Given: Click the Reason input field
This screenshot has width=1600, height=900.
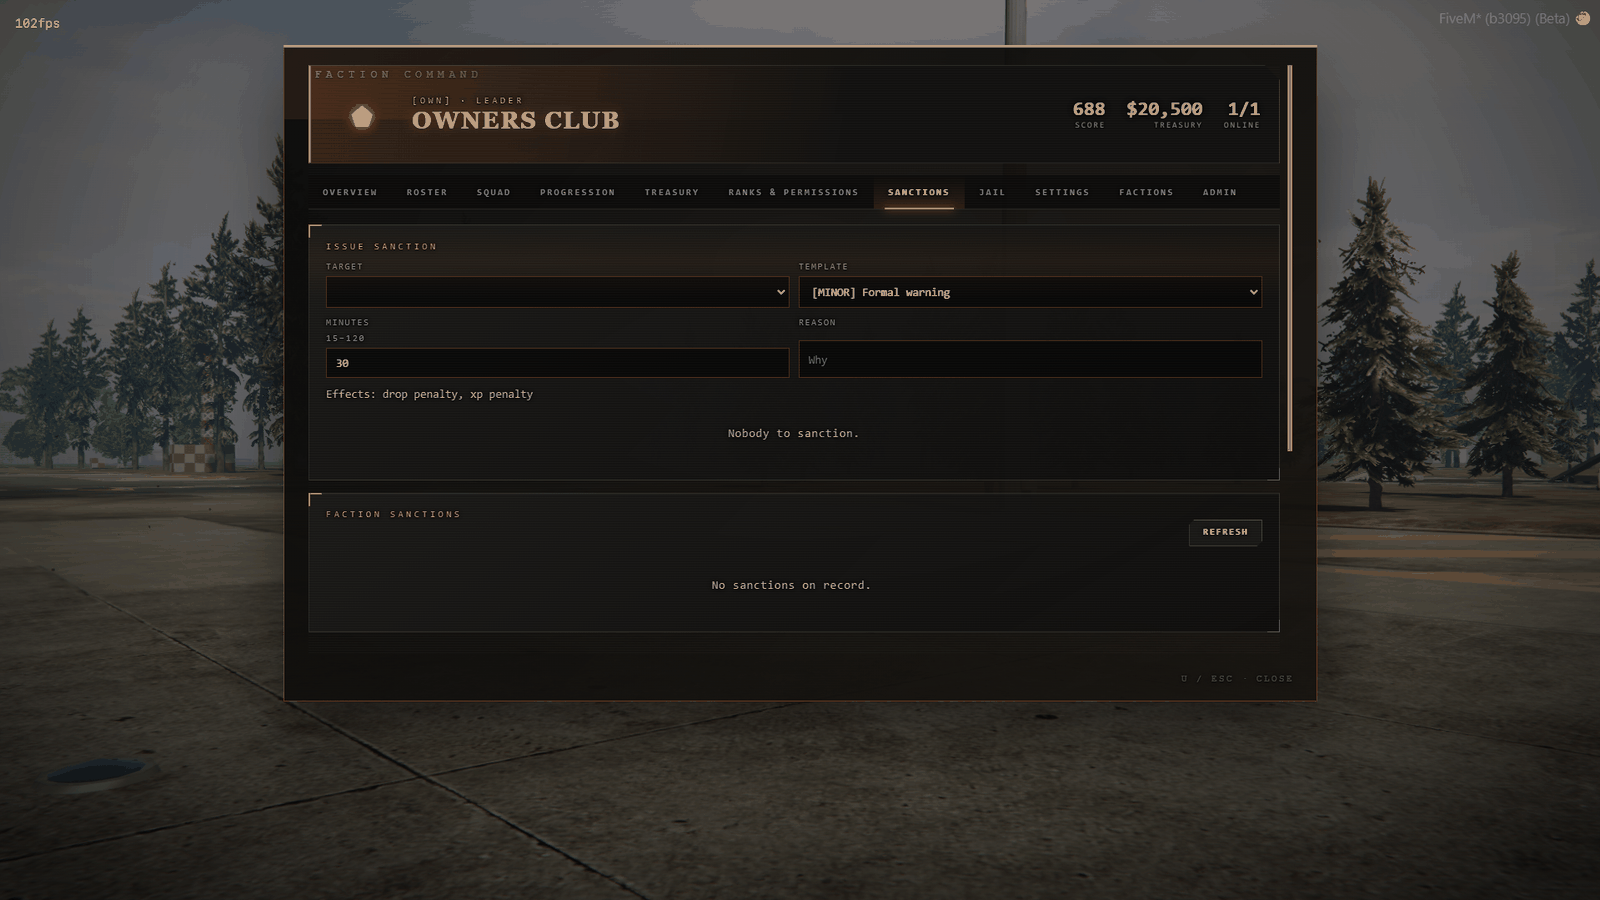Looking at the screenshot, I should (1030, 359).
